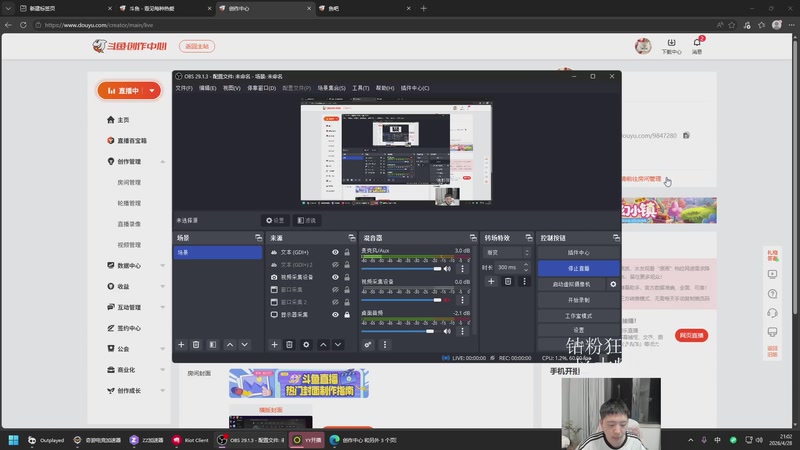Open Douyu messages bell icon
The image size is (800, 450).
(x=697, y=43)
